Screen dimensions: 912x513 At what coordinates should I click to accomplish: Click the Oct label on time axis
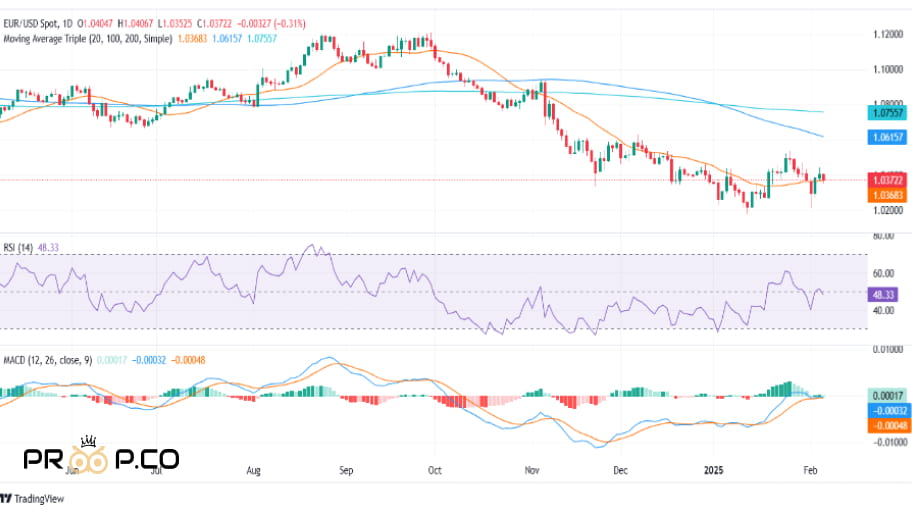click(434, 470)
